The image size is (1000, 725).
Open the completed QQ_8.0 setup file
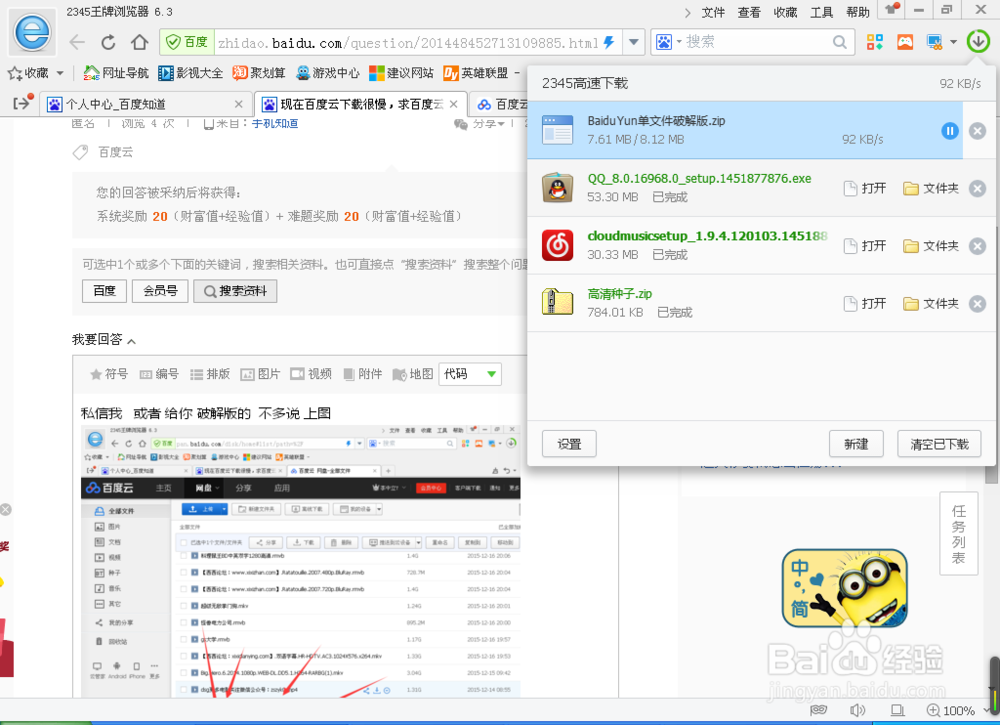(x=865, y=188)
